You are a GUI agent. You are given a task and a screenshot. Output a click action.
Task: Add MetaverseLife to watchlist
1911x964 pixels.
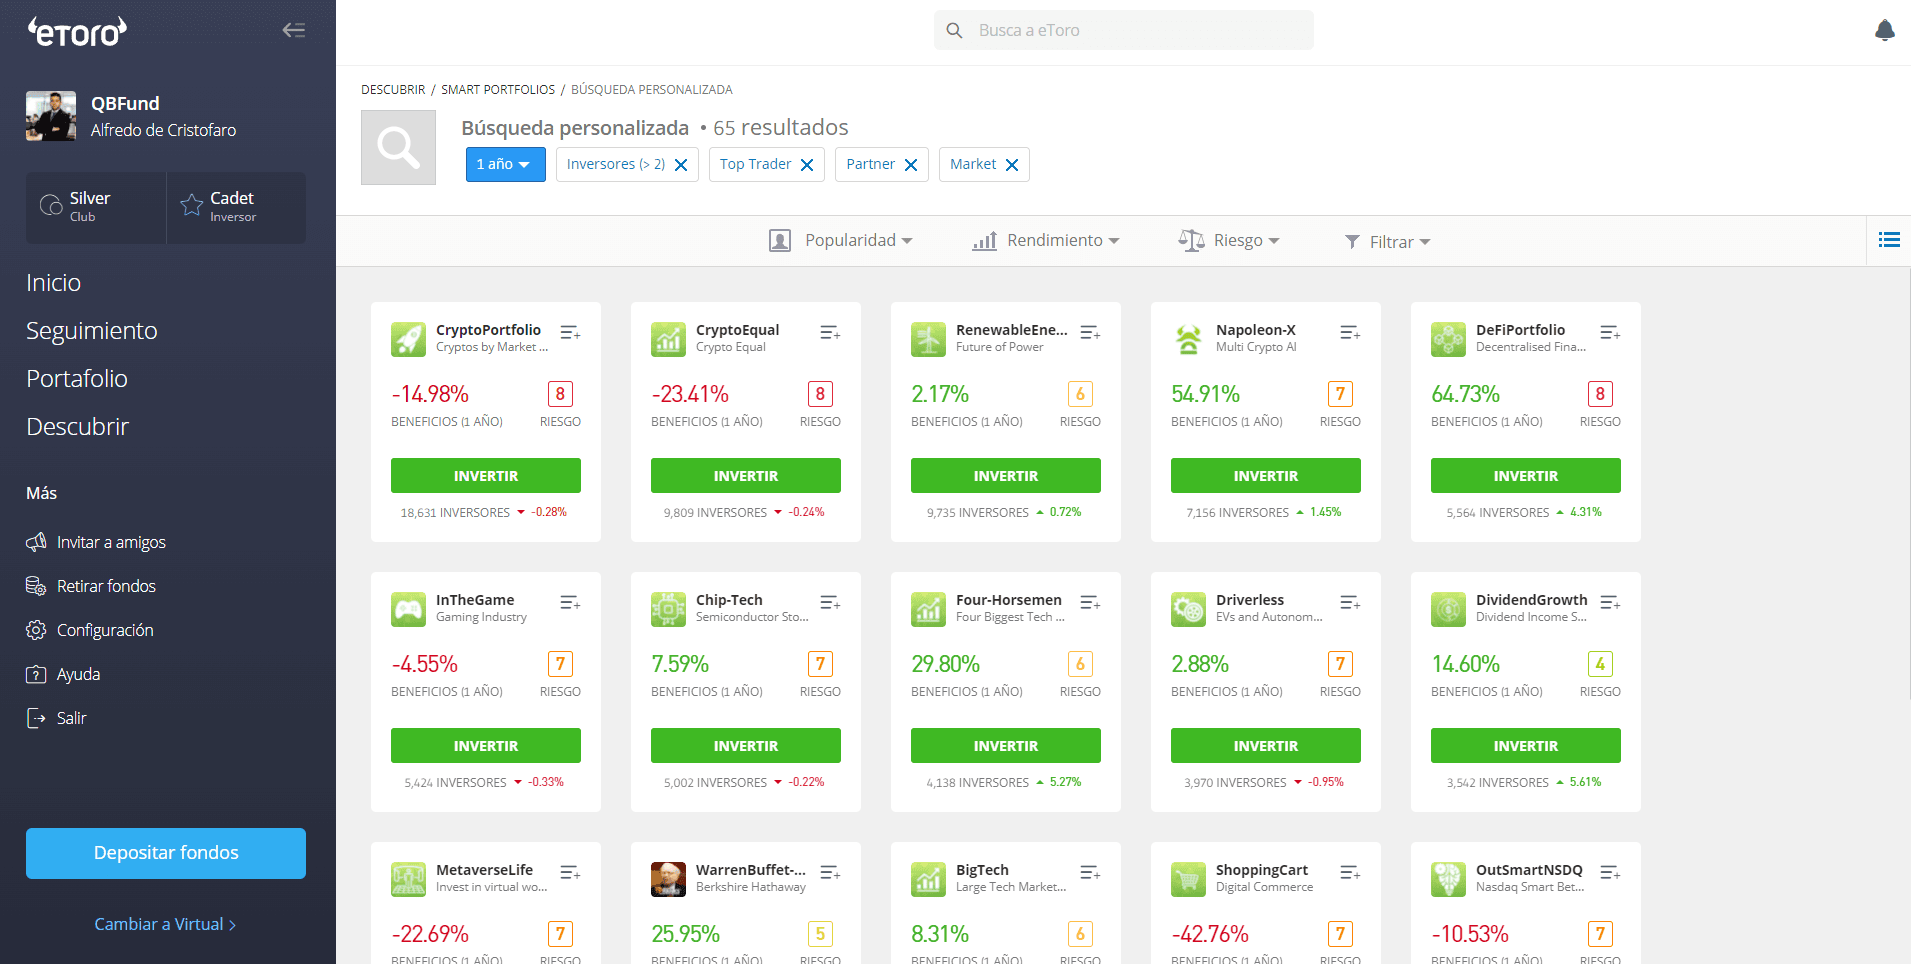point(570,872)
